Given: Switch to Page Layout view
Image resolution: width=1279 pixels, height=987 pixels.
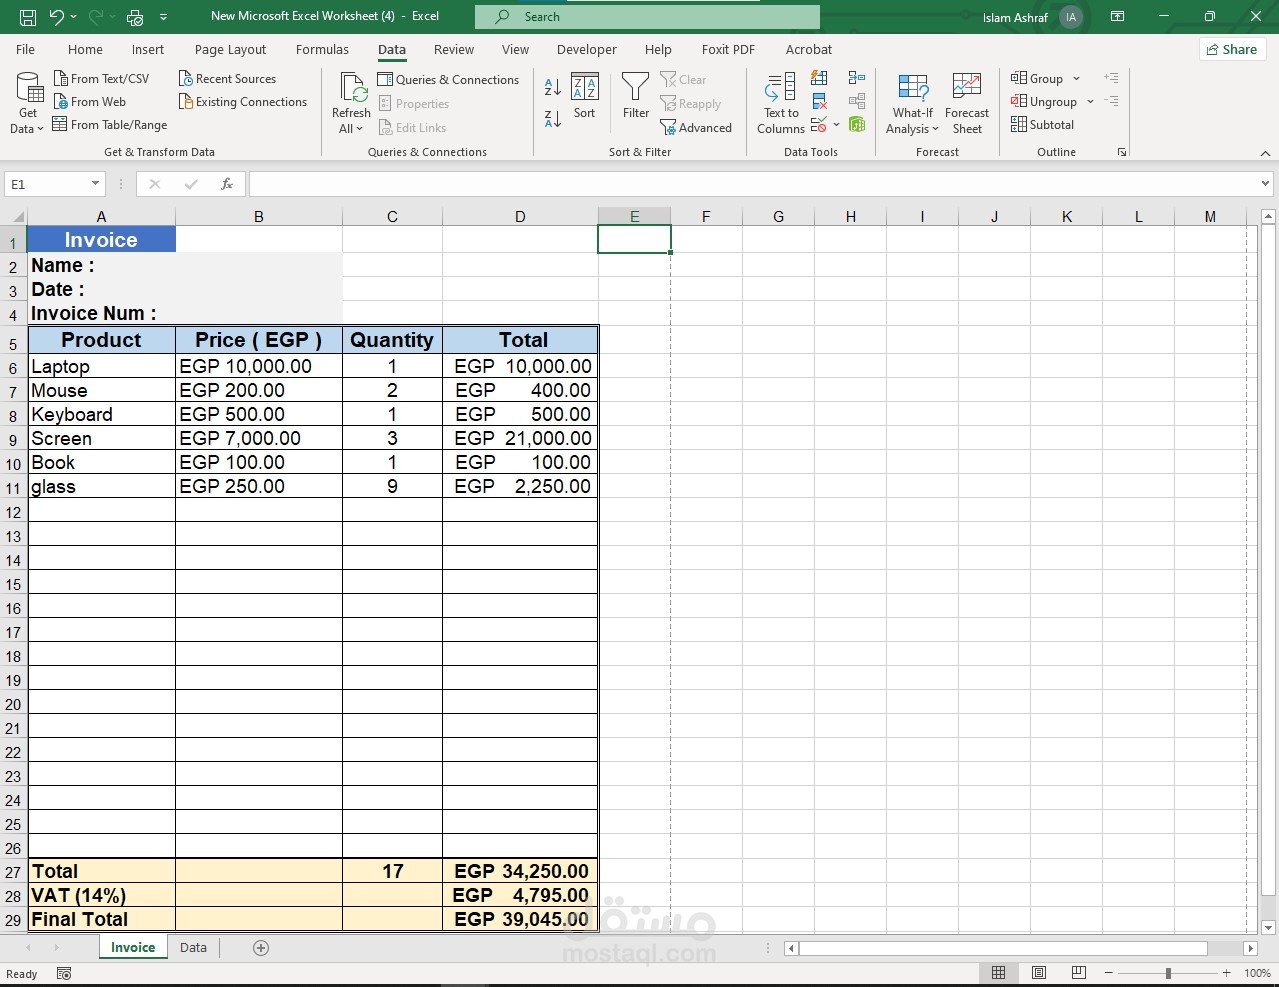Looking at the screenshot, I should (1039, 973).
